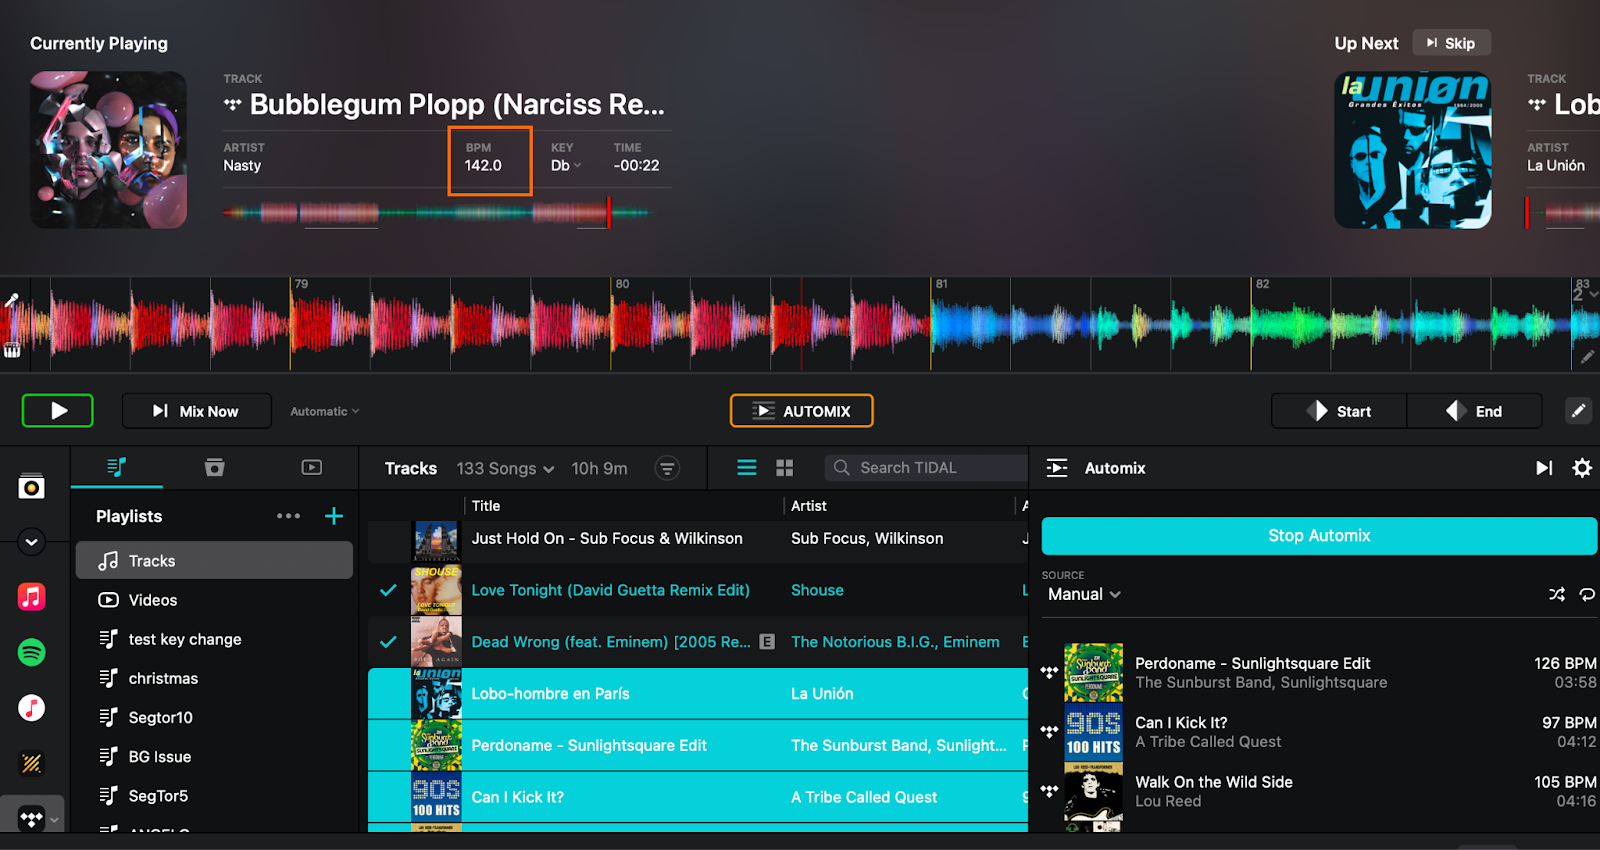Open Automix settings gear

1581,468
